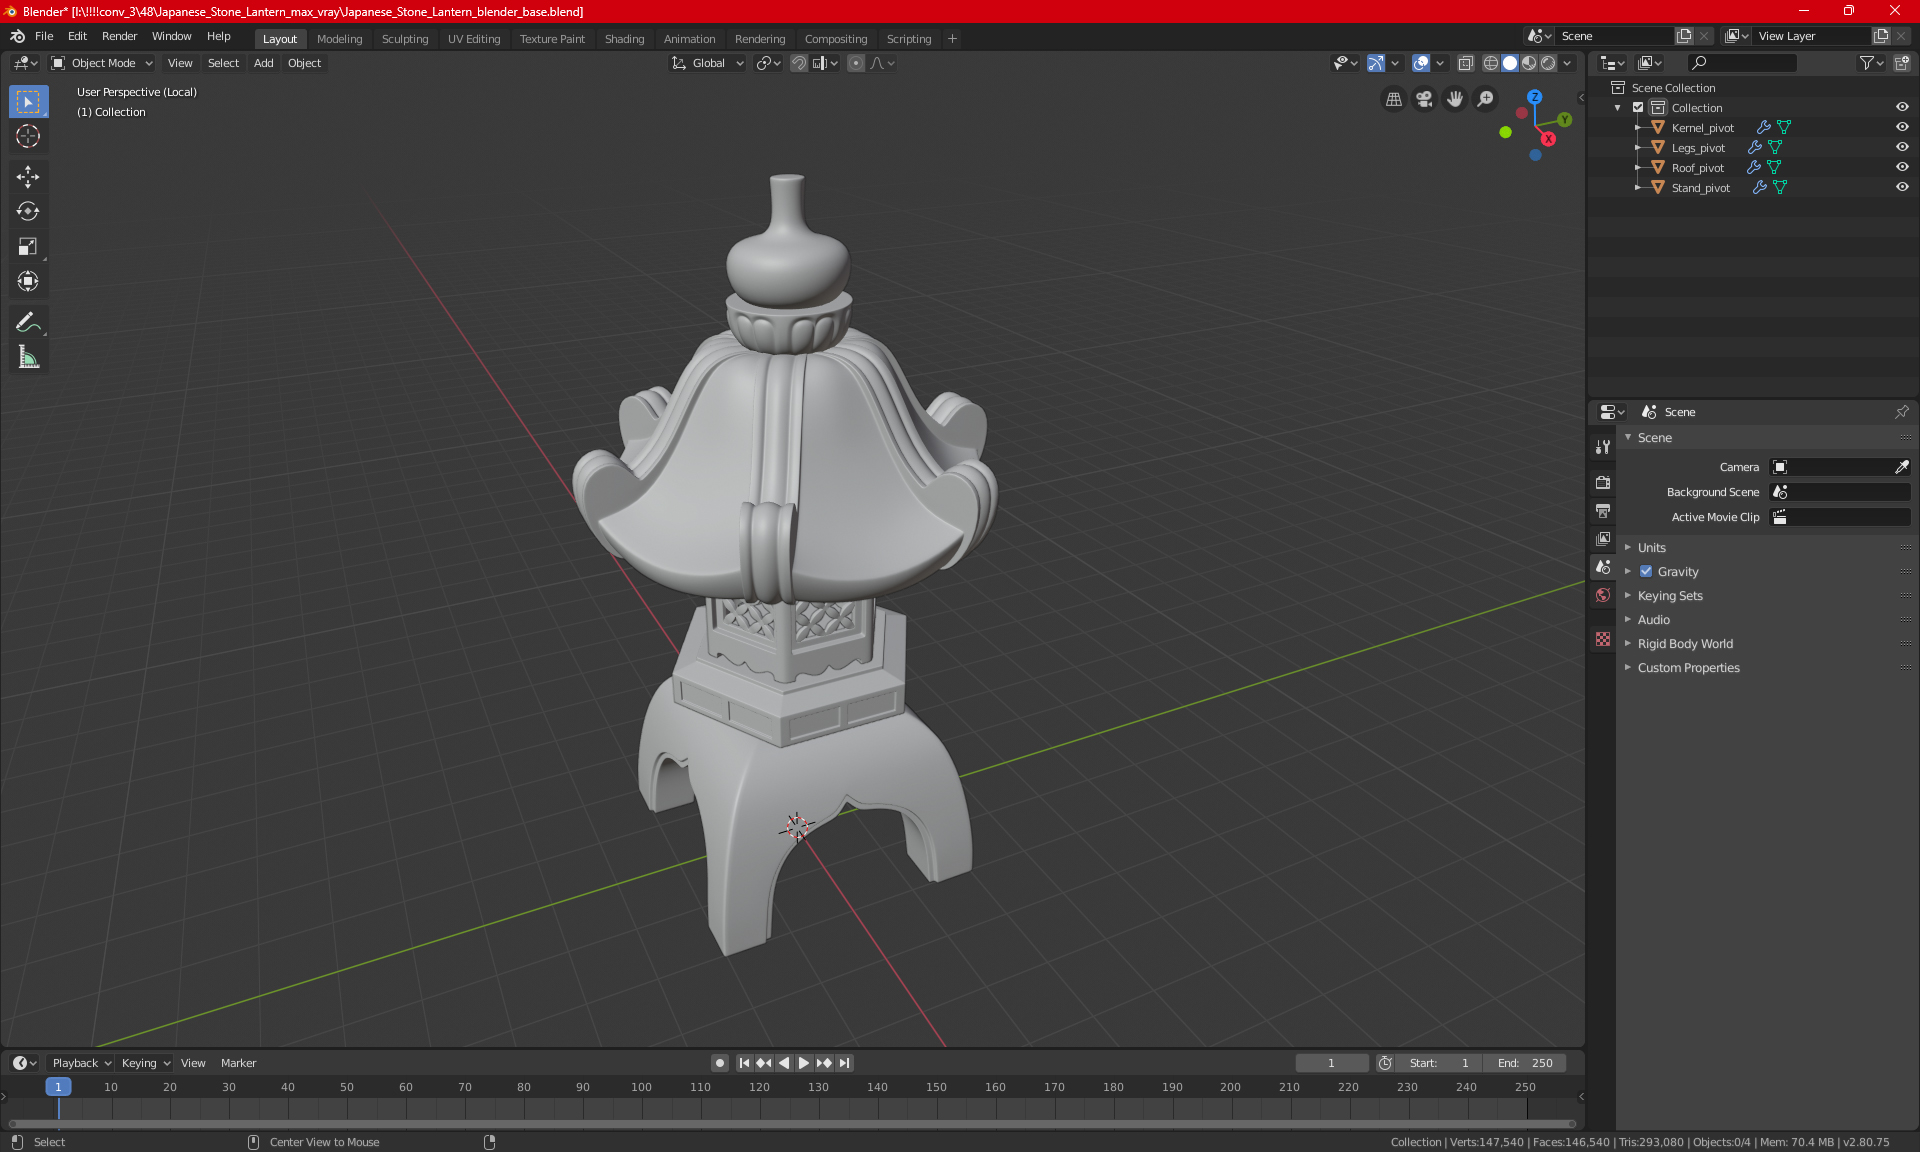The width and height of the screenshot is (1920, 1152).
Task: Open the viewport Select menu
Action: pyautogui.click(x=223, y=63)
